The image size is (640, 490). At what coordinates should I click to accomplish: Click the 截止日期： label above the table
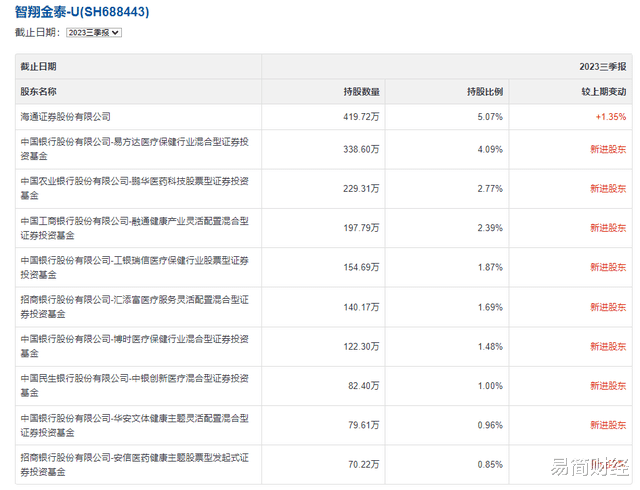pyautogui.click(x=38, y=33)
